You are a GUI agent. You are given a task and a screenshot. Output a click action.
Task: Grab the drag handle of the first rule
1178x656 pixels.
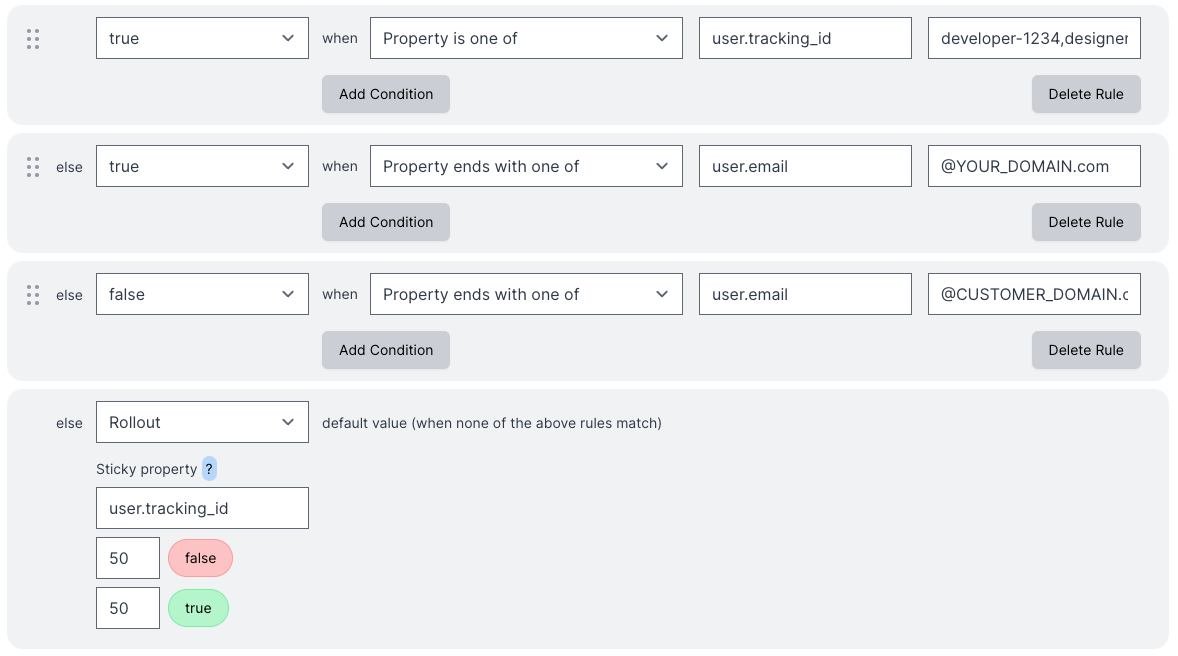pos(32,39)
